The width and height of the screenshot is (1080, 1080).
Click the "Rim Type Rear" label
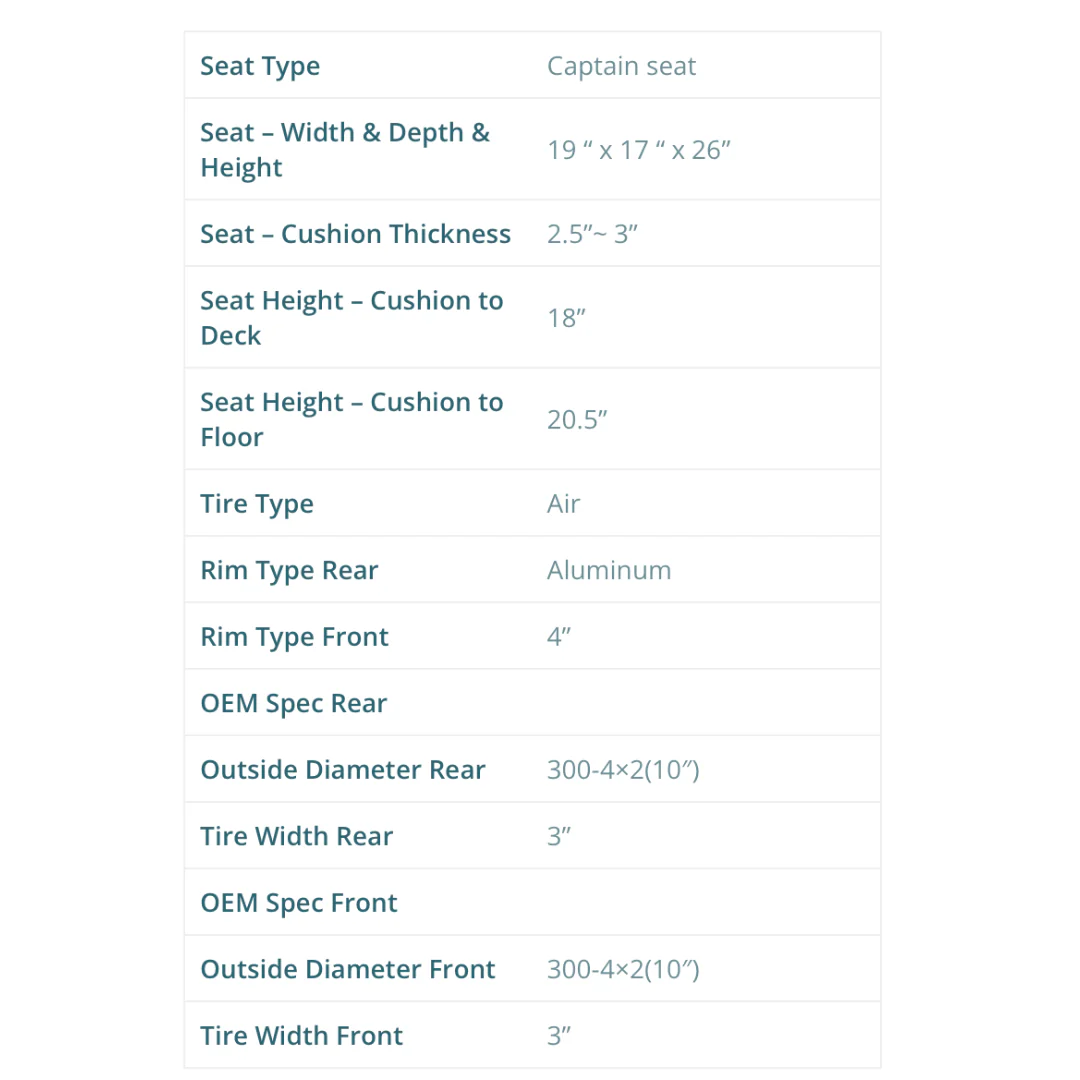[x=289, y=570]
